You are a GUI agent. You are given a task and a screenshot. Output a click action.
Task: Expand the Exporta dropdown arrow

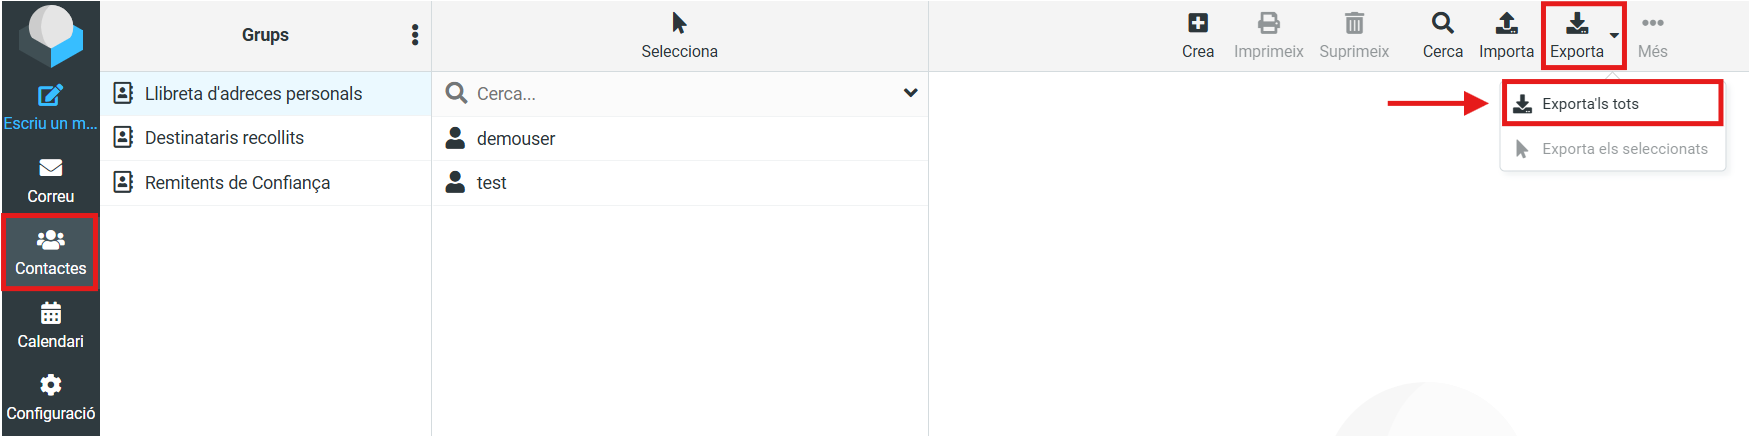tap(1614, 35)
